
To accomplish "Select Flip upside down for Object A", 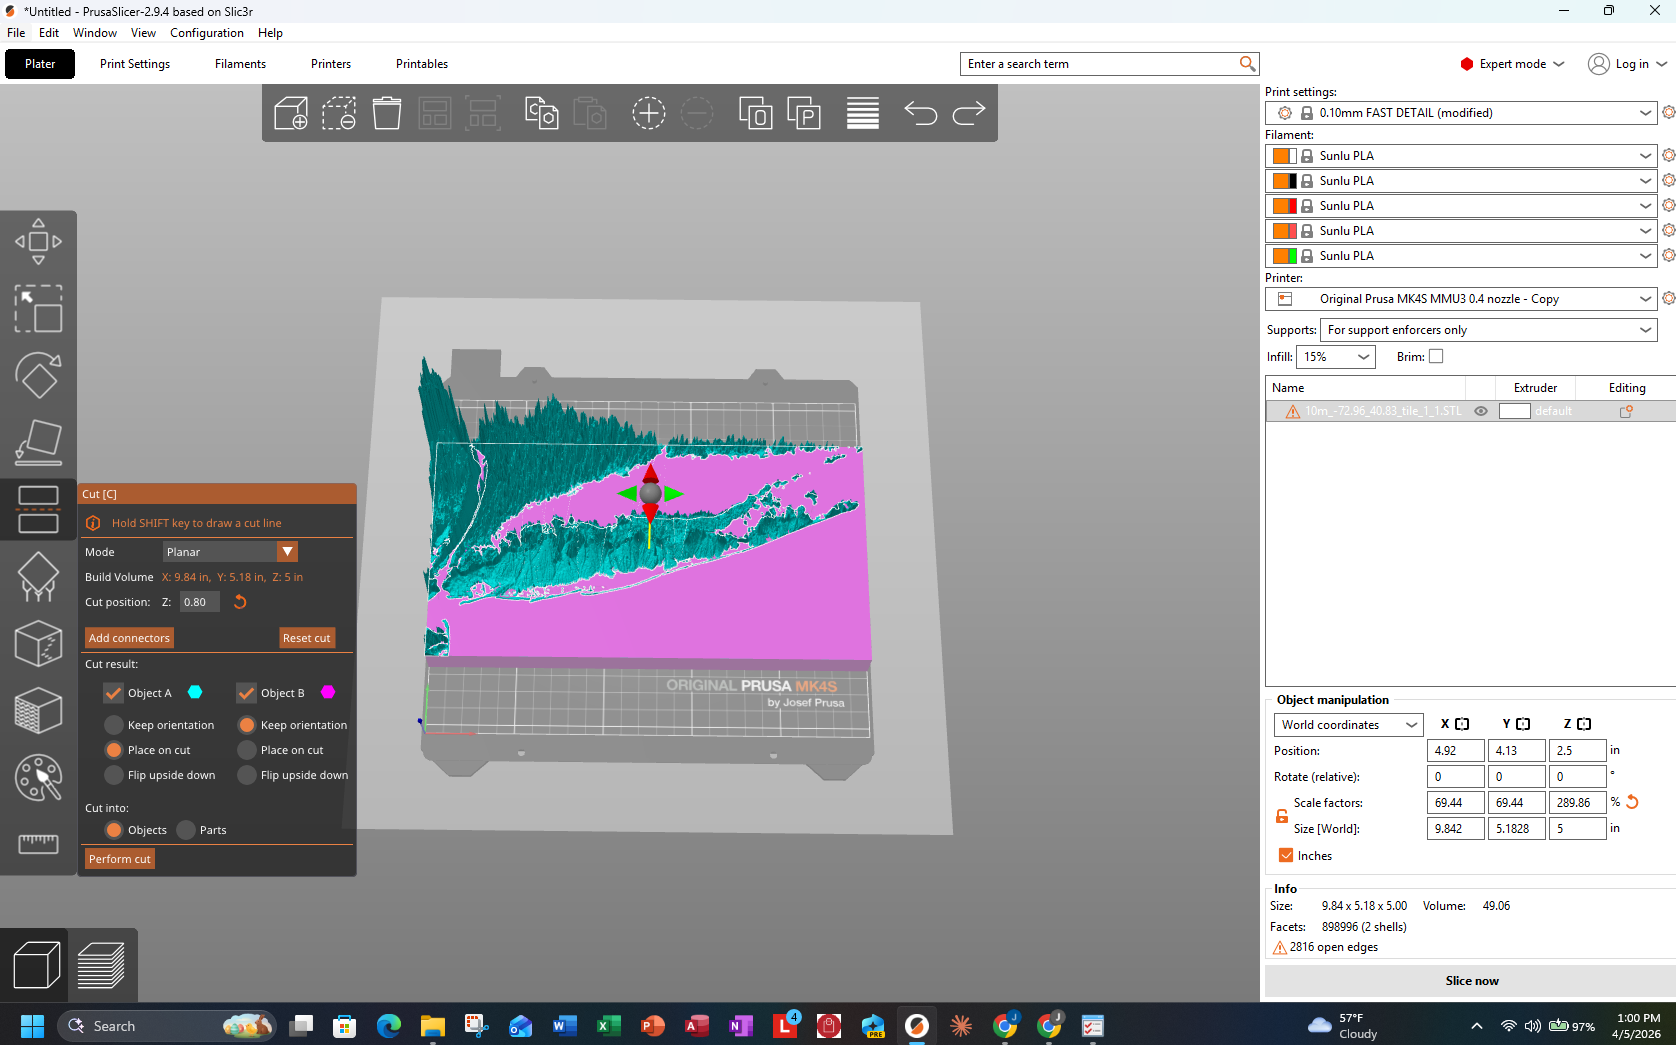I will (114, 775).
